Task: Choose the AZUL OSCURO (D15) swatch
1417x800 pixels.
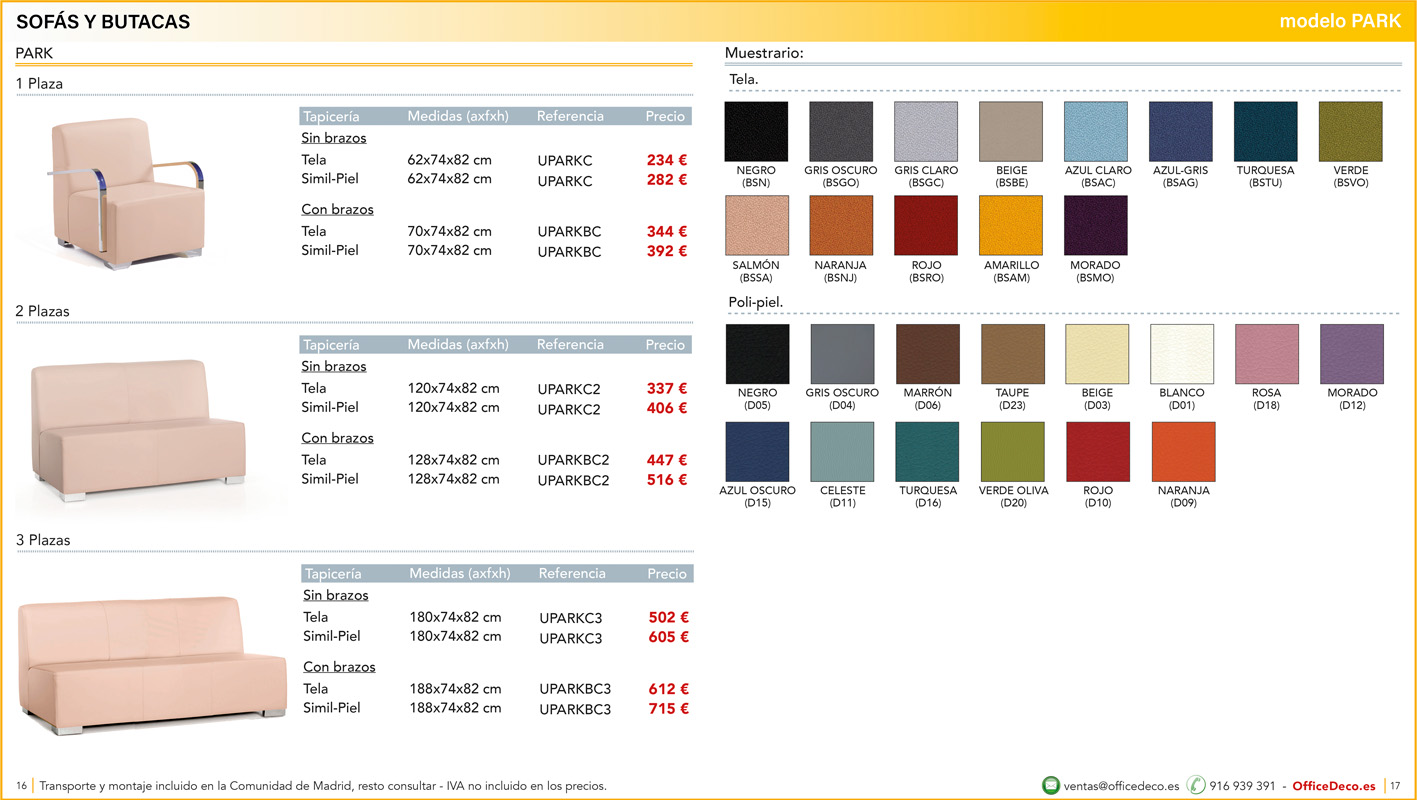Action: pyautogui.click(x=757, y=452)
